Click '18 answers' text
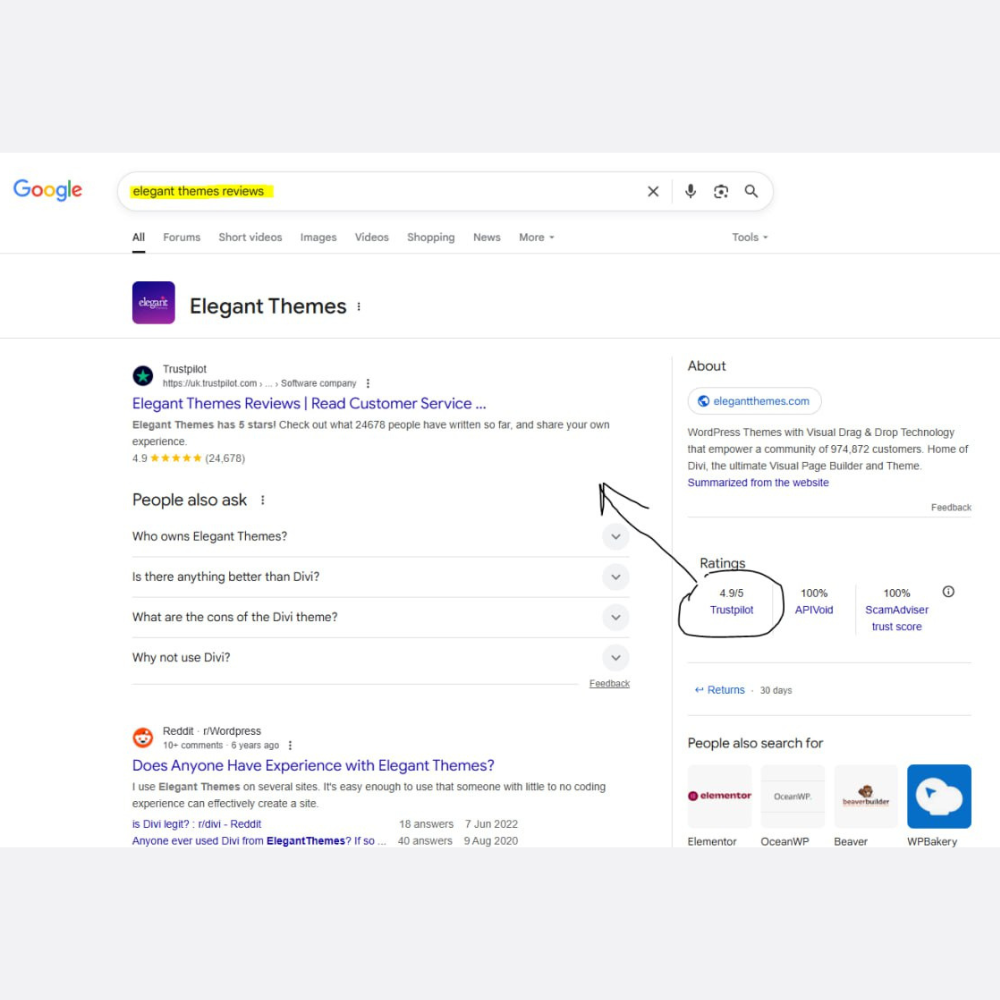This screenshot has width=1000, height=1000. [x=426, y=824]
